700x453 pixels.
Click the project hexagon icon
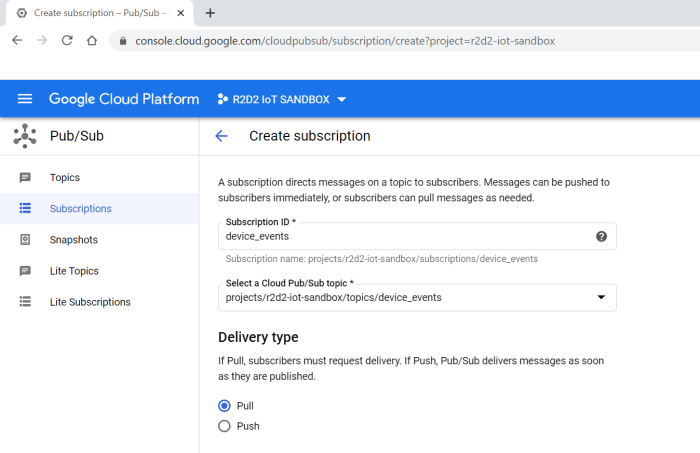(x=222, y=99)
